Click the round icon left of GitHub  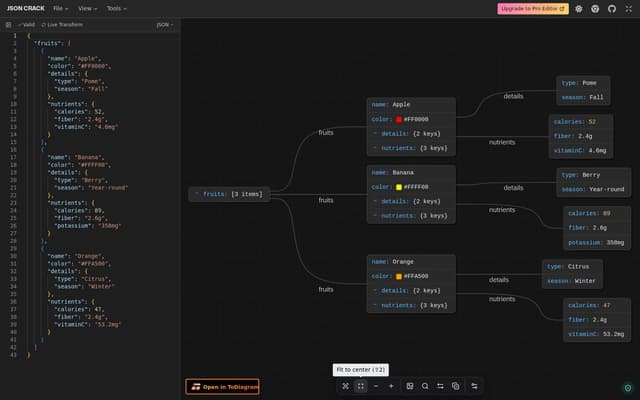(x=595, y=9)
